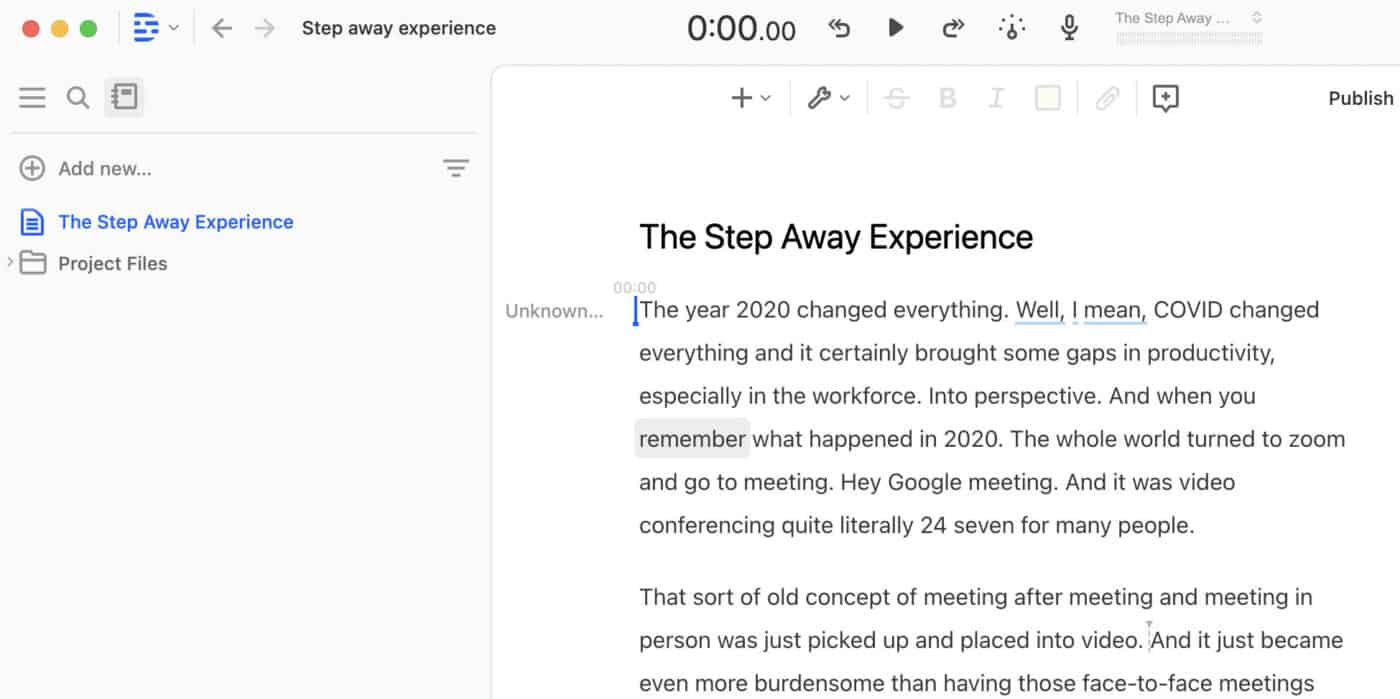Open the plus insert dropdown
Viewport: 1400px width, 699px height.
pos(750,98)
